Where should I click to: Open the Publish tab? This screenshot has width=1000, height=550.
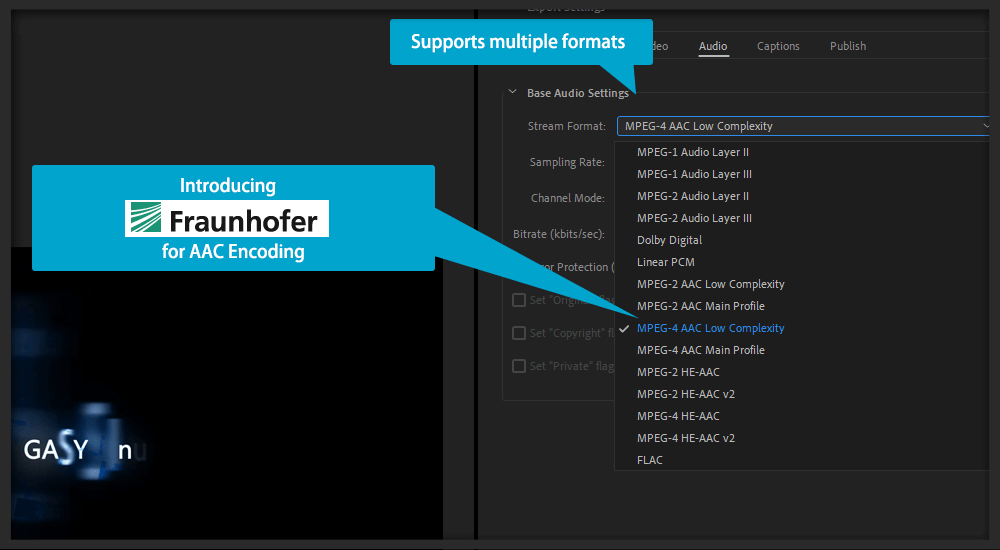848,46
